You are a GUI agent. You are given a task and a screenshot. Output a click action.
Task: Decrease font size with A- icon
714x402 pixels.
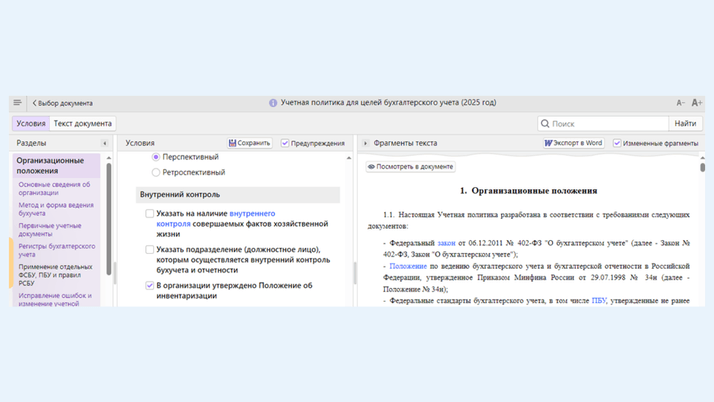tap(680, 103)
